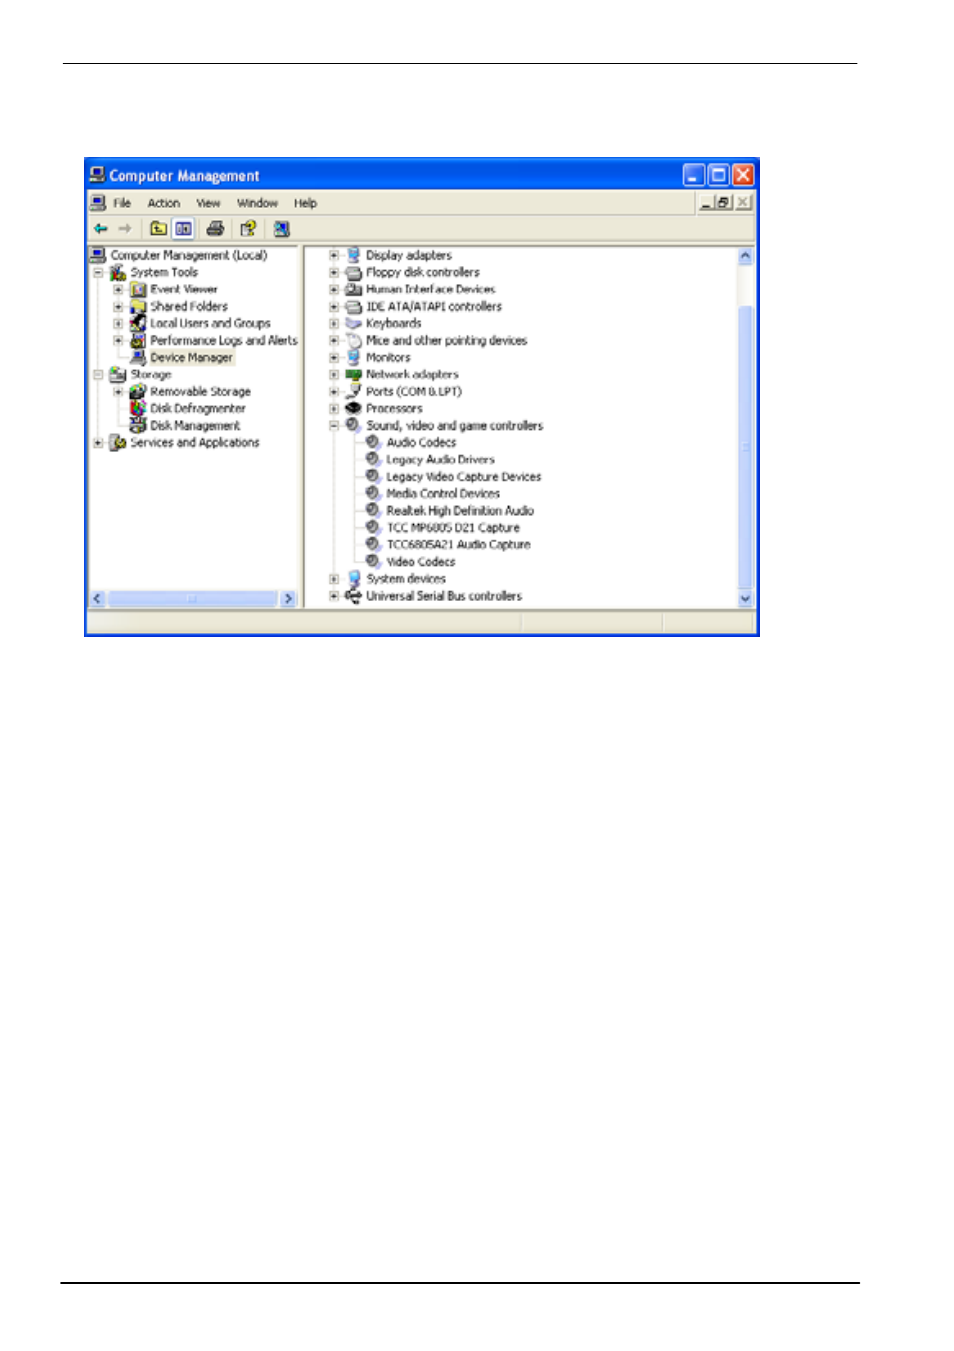Click the System devices icon

click(353, 578)
